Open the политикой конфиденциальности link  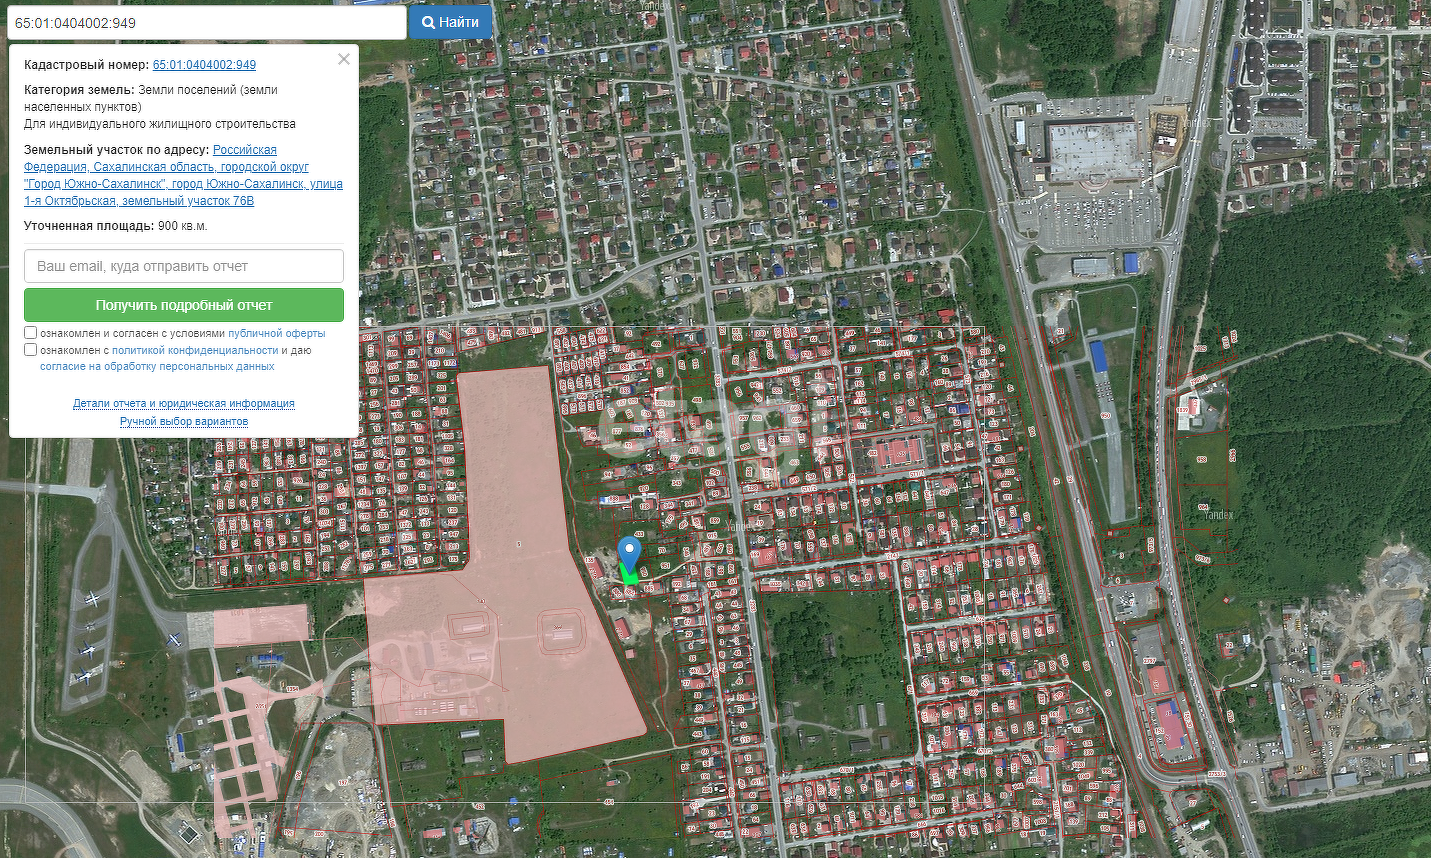tap(195, 350)
